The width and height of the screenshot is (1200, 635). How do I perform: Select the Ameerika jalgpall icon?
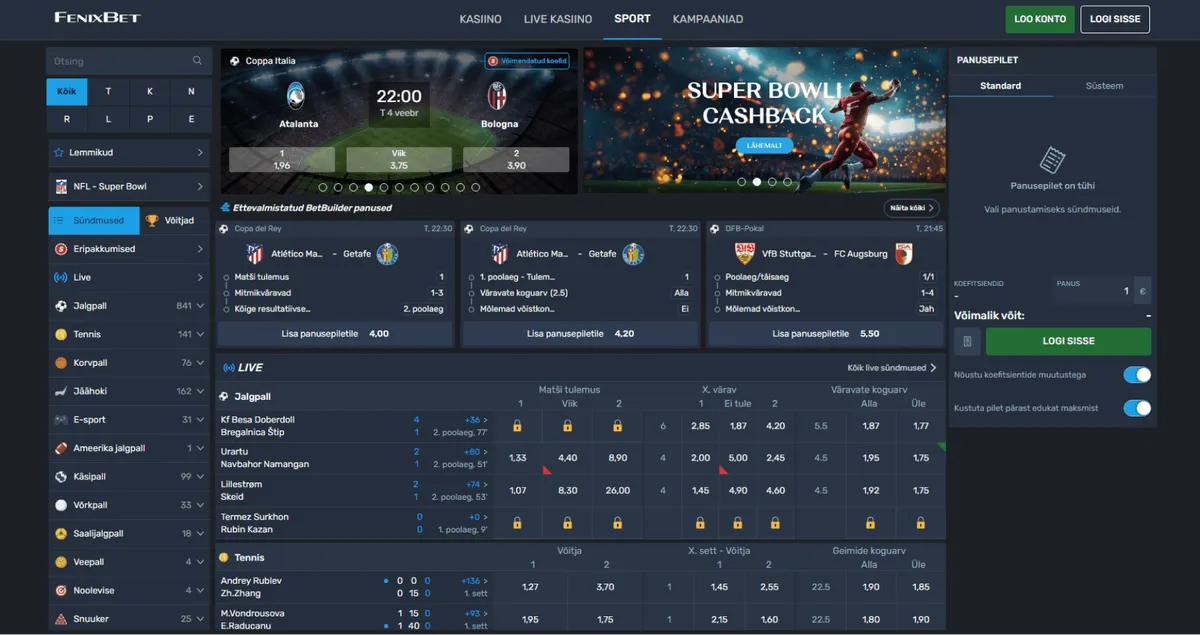click(61, 448)
